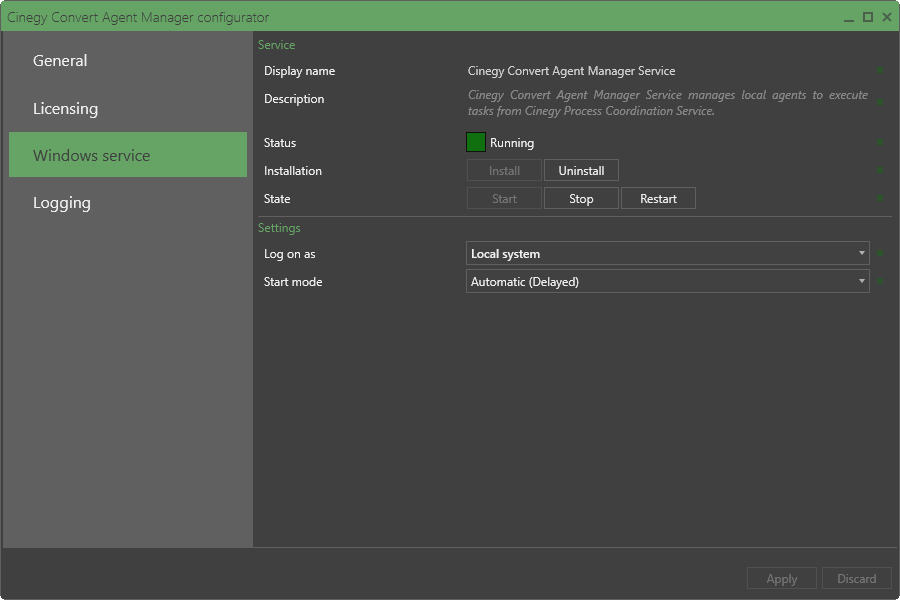
Task: Maximize the configurator window
Action: [868, 17]
